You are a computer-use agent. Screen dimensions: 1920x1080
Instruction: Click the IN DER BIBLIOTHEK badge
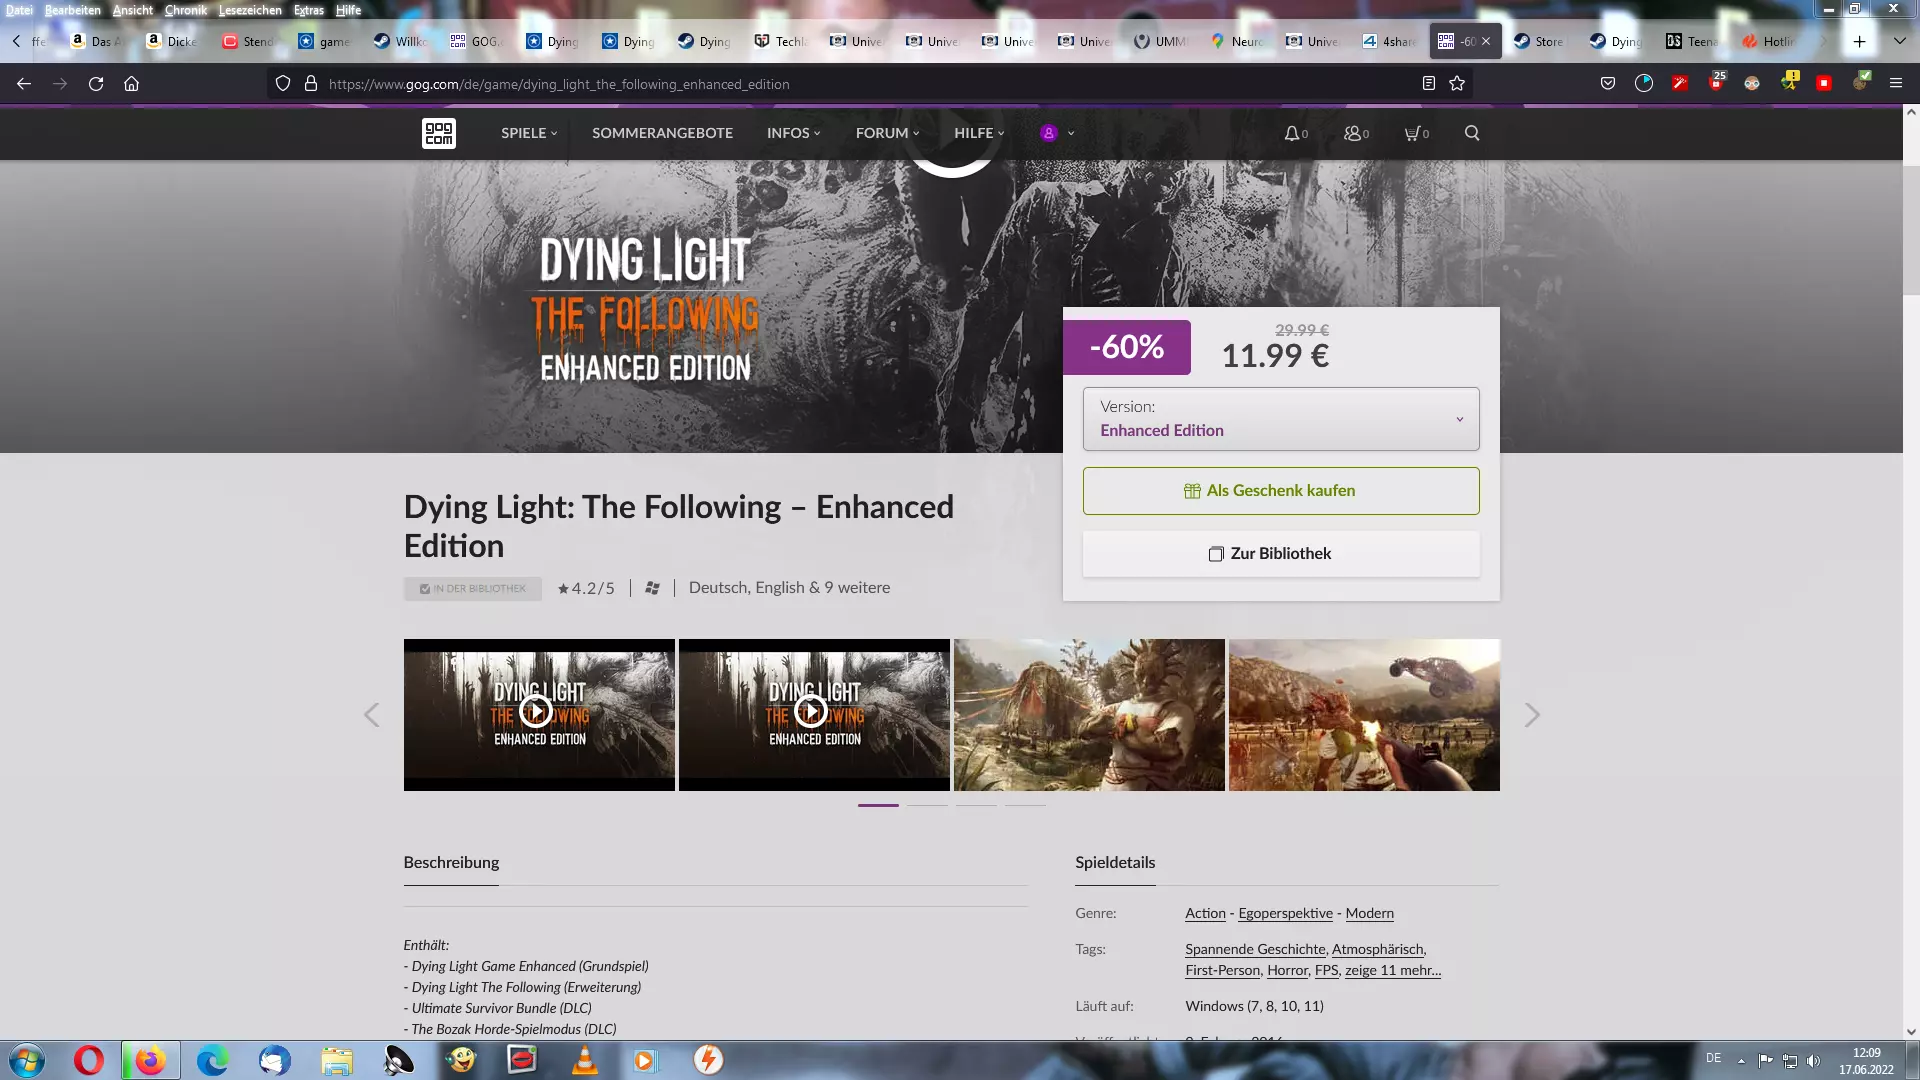(472, 589)
